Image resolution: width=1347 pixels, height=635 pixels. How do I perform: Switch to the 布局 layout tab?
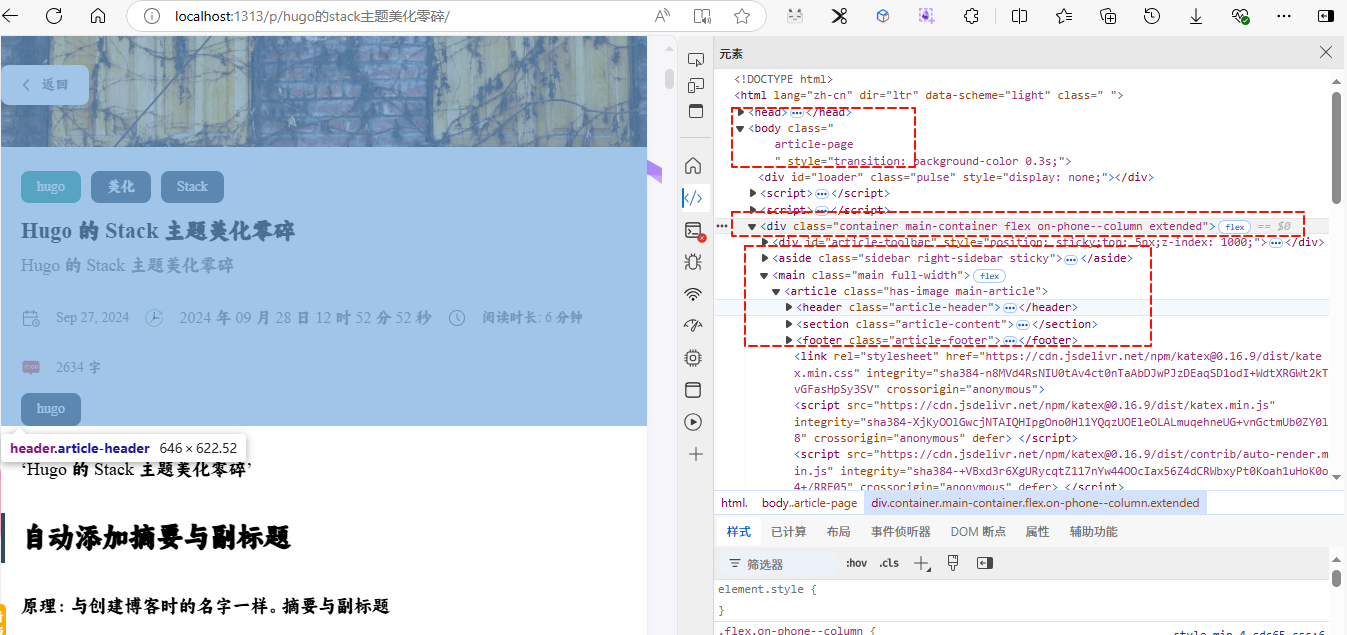(x=838, y=531)
